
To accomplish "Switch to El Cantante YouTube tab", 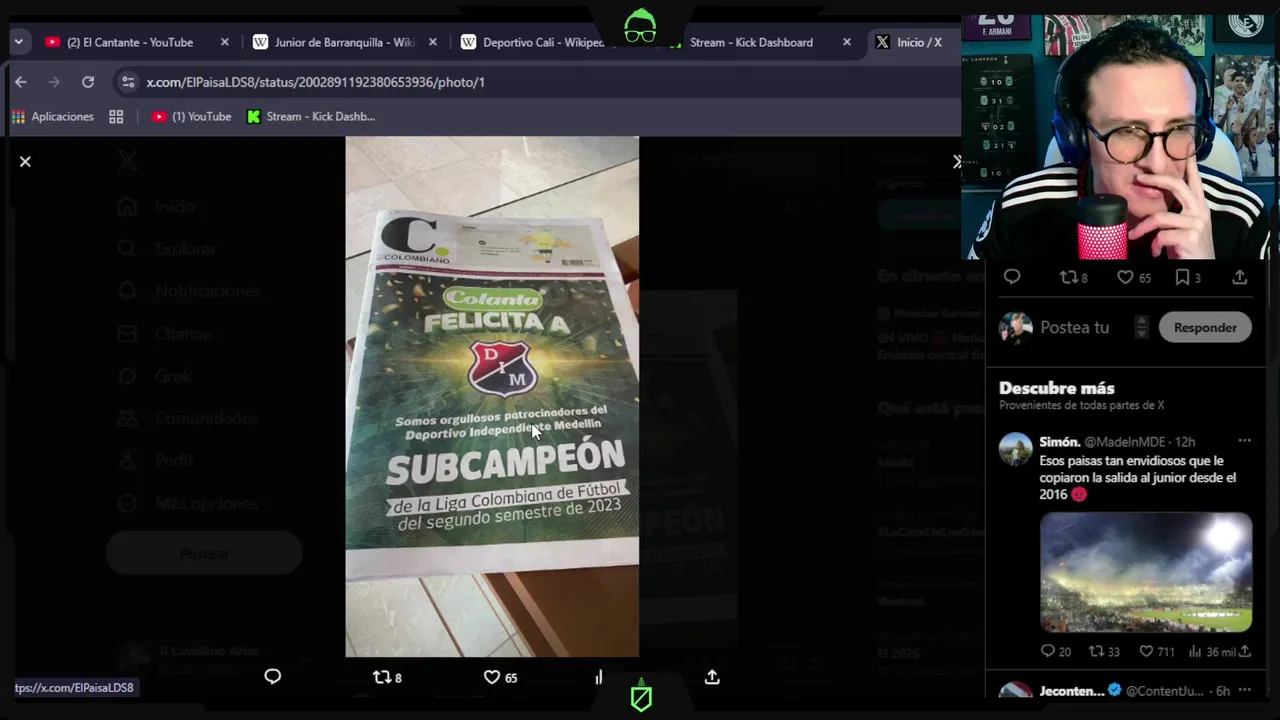I will coord(130,42).
